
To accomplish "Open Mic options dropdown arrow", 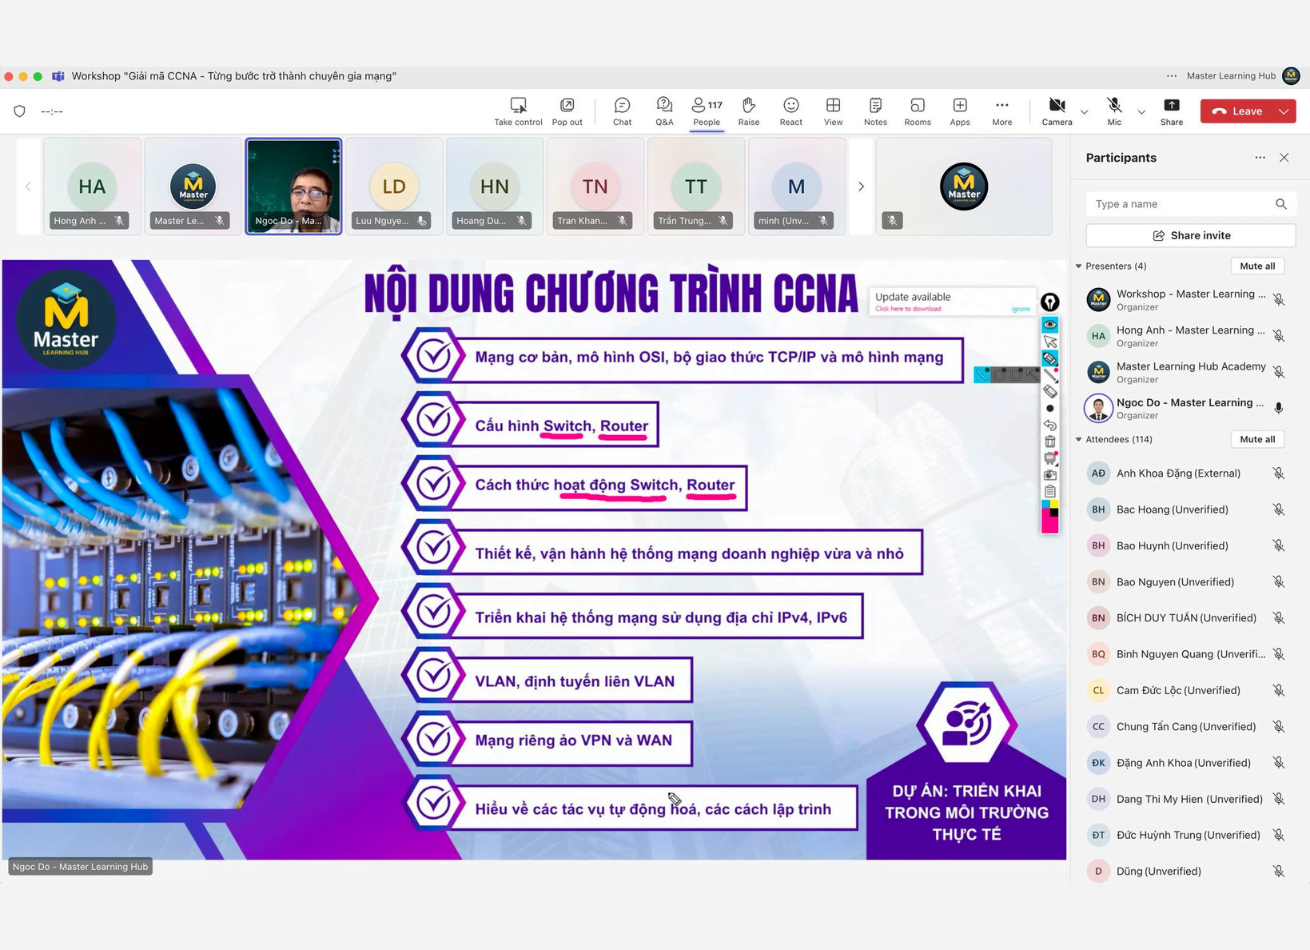I will pyautogui.click(x=1141, y=112).
